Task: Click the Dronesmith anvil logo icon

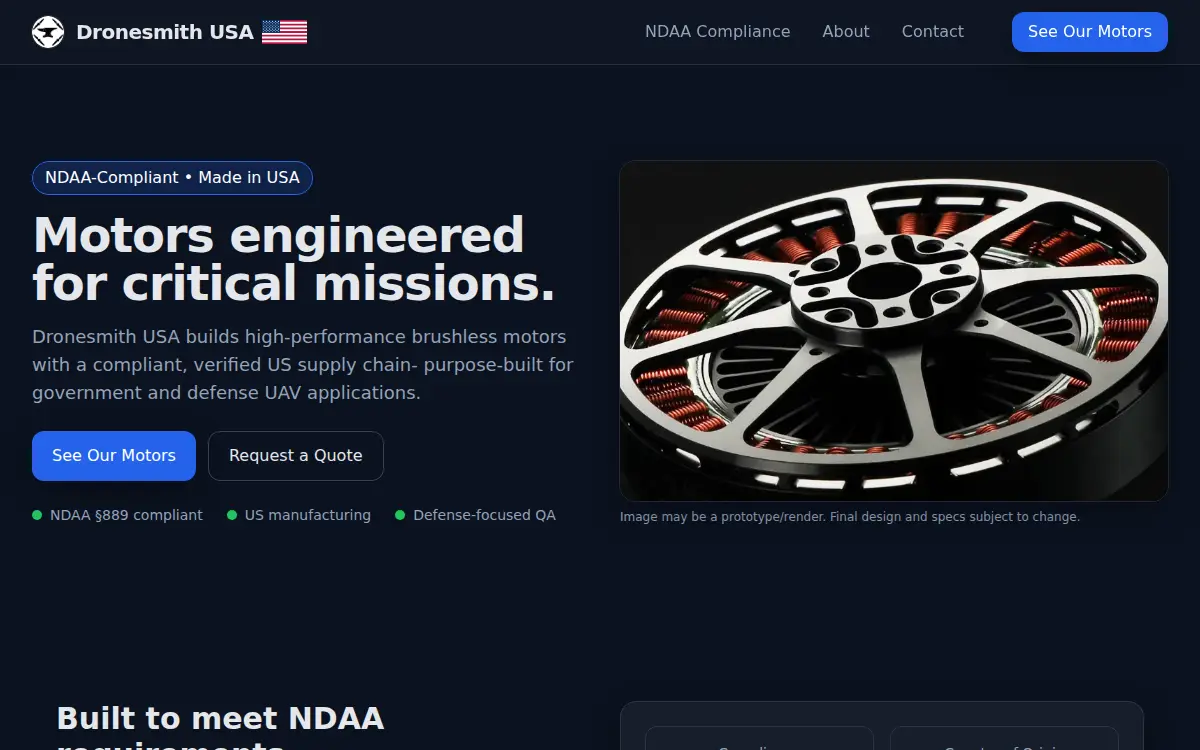Action: [x=48, y=32]
